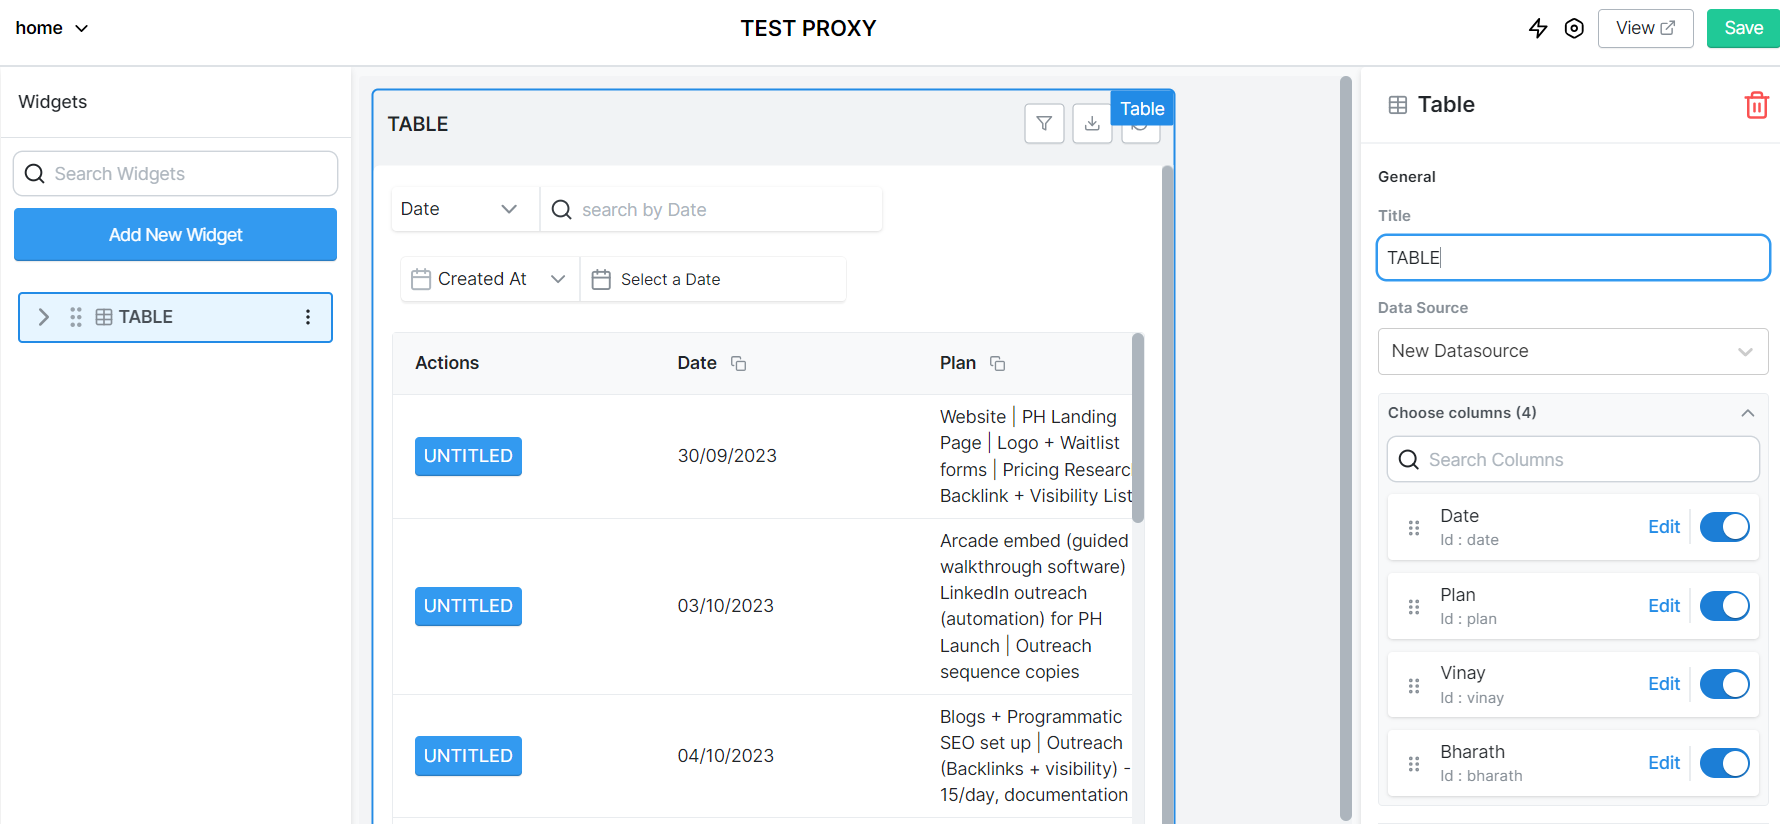Click the lightning bolt actions icon
Screen dimensions: 1780x824
point(1538,28)
